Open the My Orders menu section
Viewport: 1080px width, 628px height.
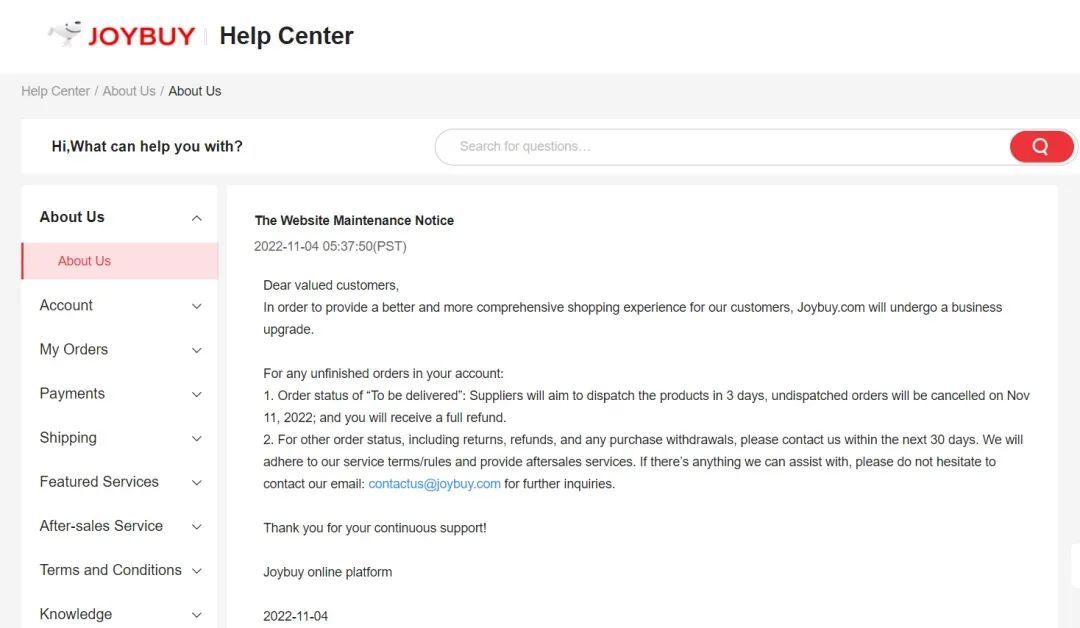coord(73,349)
